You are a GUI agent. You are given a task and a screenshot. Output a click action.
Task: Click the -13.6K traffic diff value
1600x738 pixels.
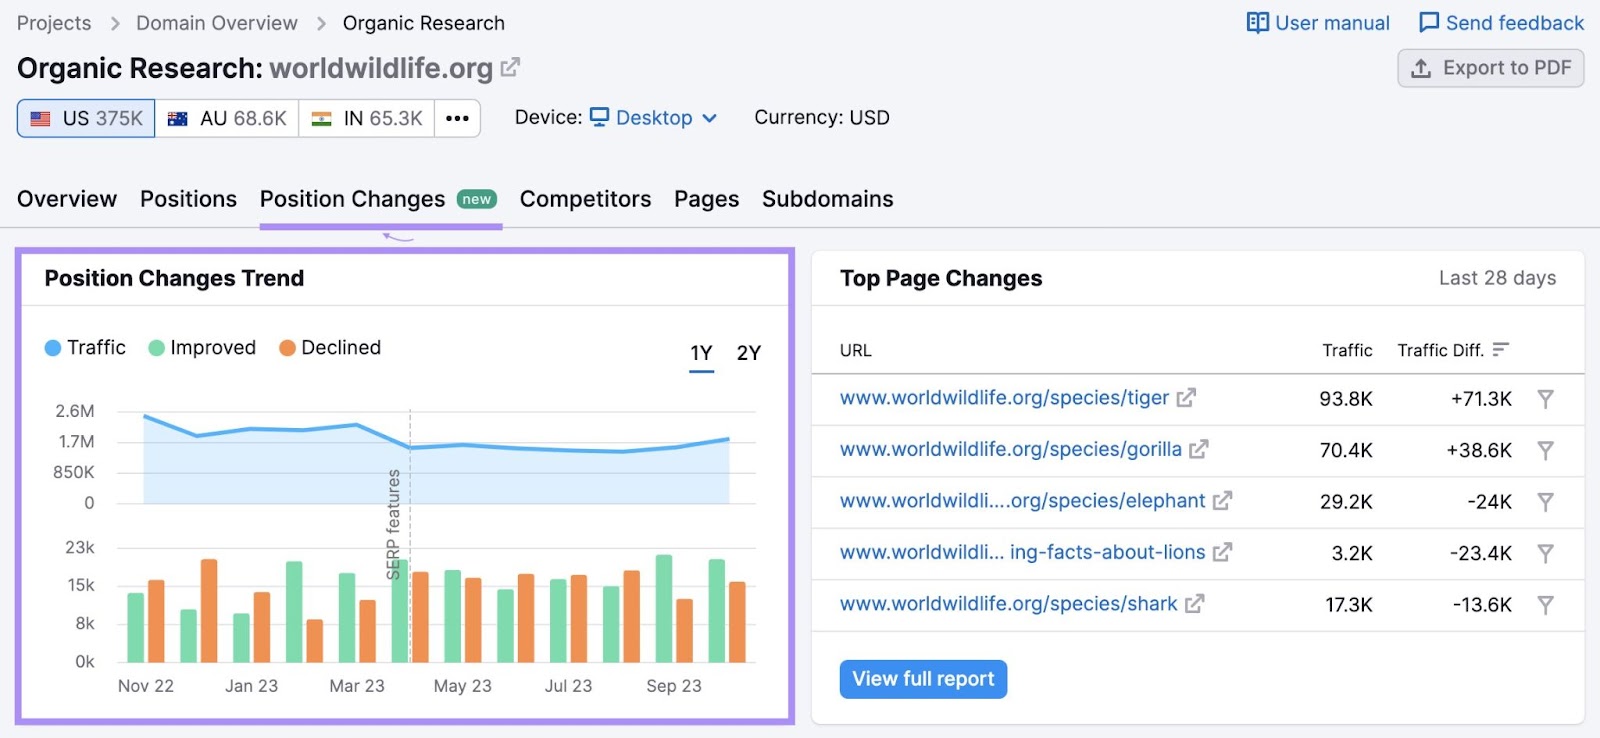1482,605
